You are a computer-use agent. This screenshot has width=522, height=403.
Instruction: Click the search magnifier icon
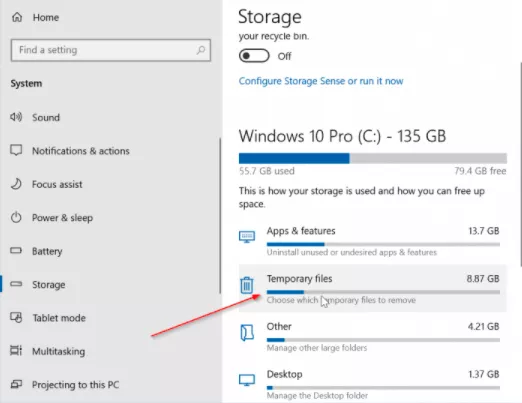pyautogui.click(x=201, y=50)
